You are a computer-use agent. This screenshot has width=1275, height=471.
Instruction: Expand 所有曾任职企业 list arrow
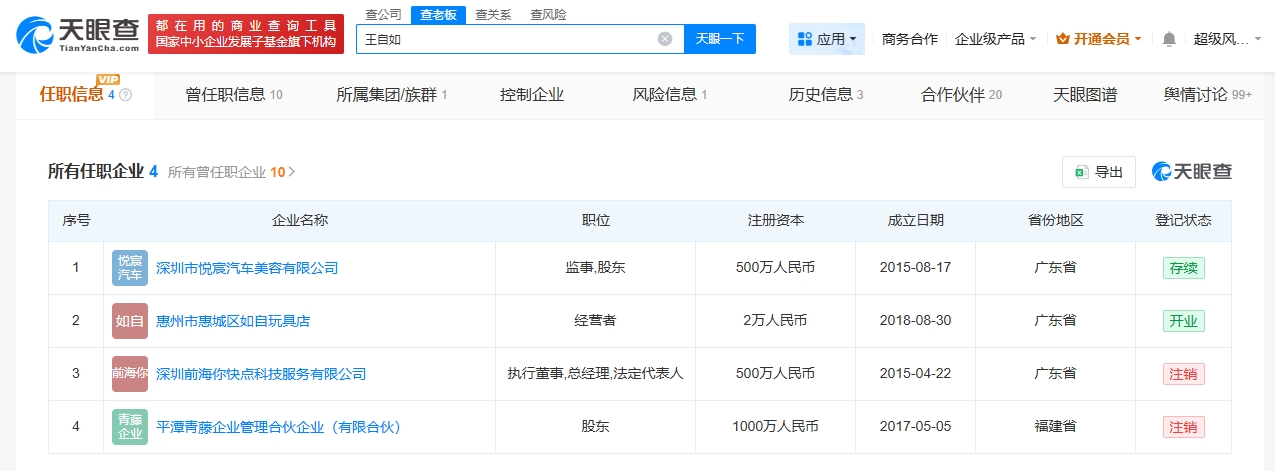click(x=292, y=172)
